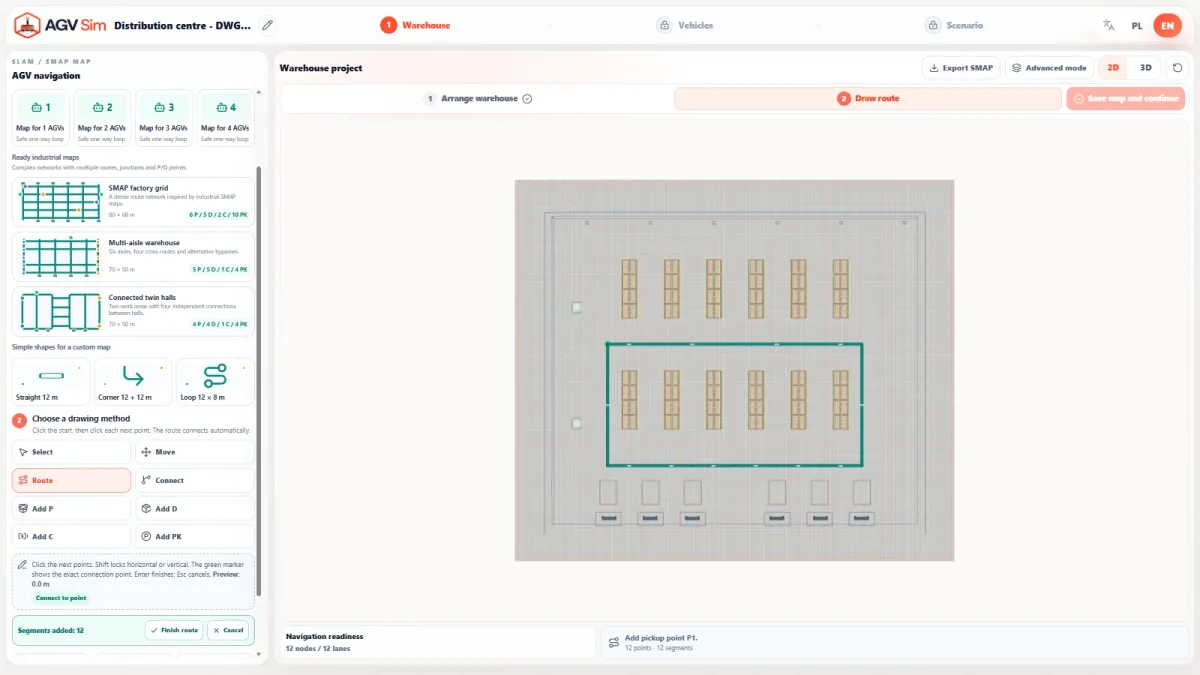Screen dimensions: 1200x675
Task: Click Export SMAP button
Action: pyautogui.click(x=960, y=68)
